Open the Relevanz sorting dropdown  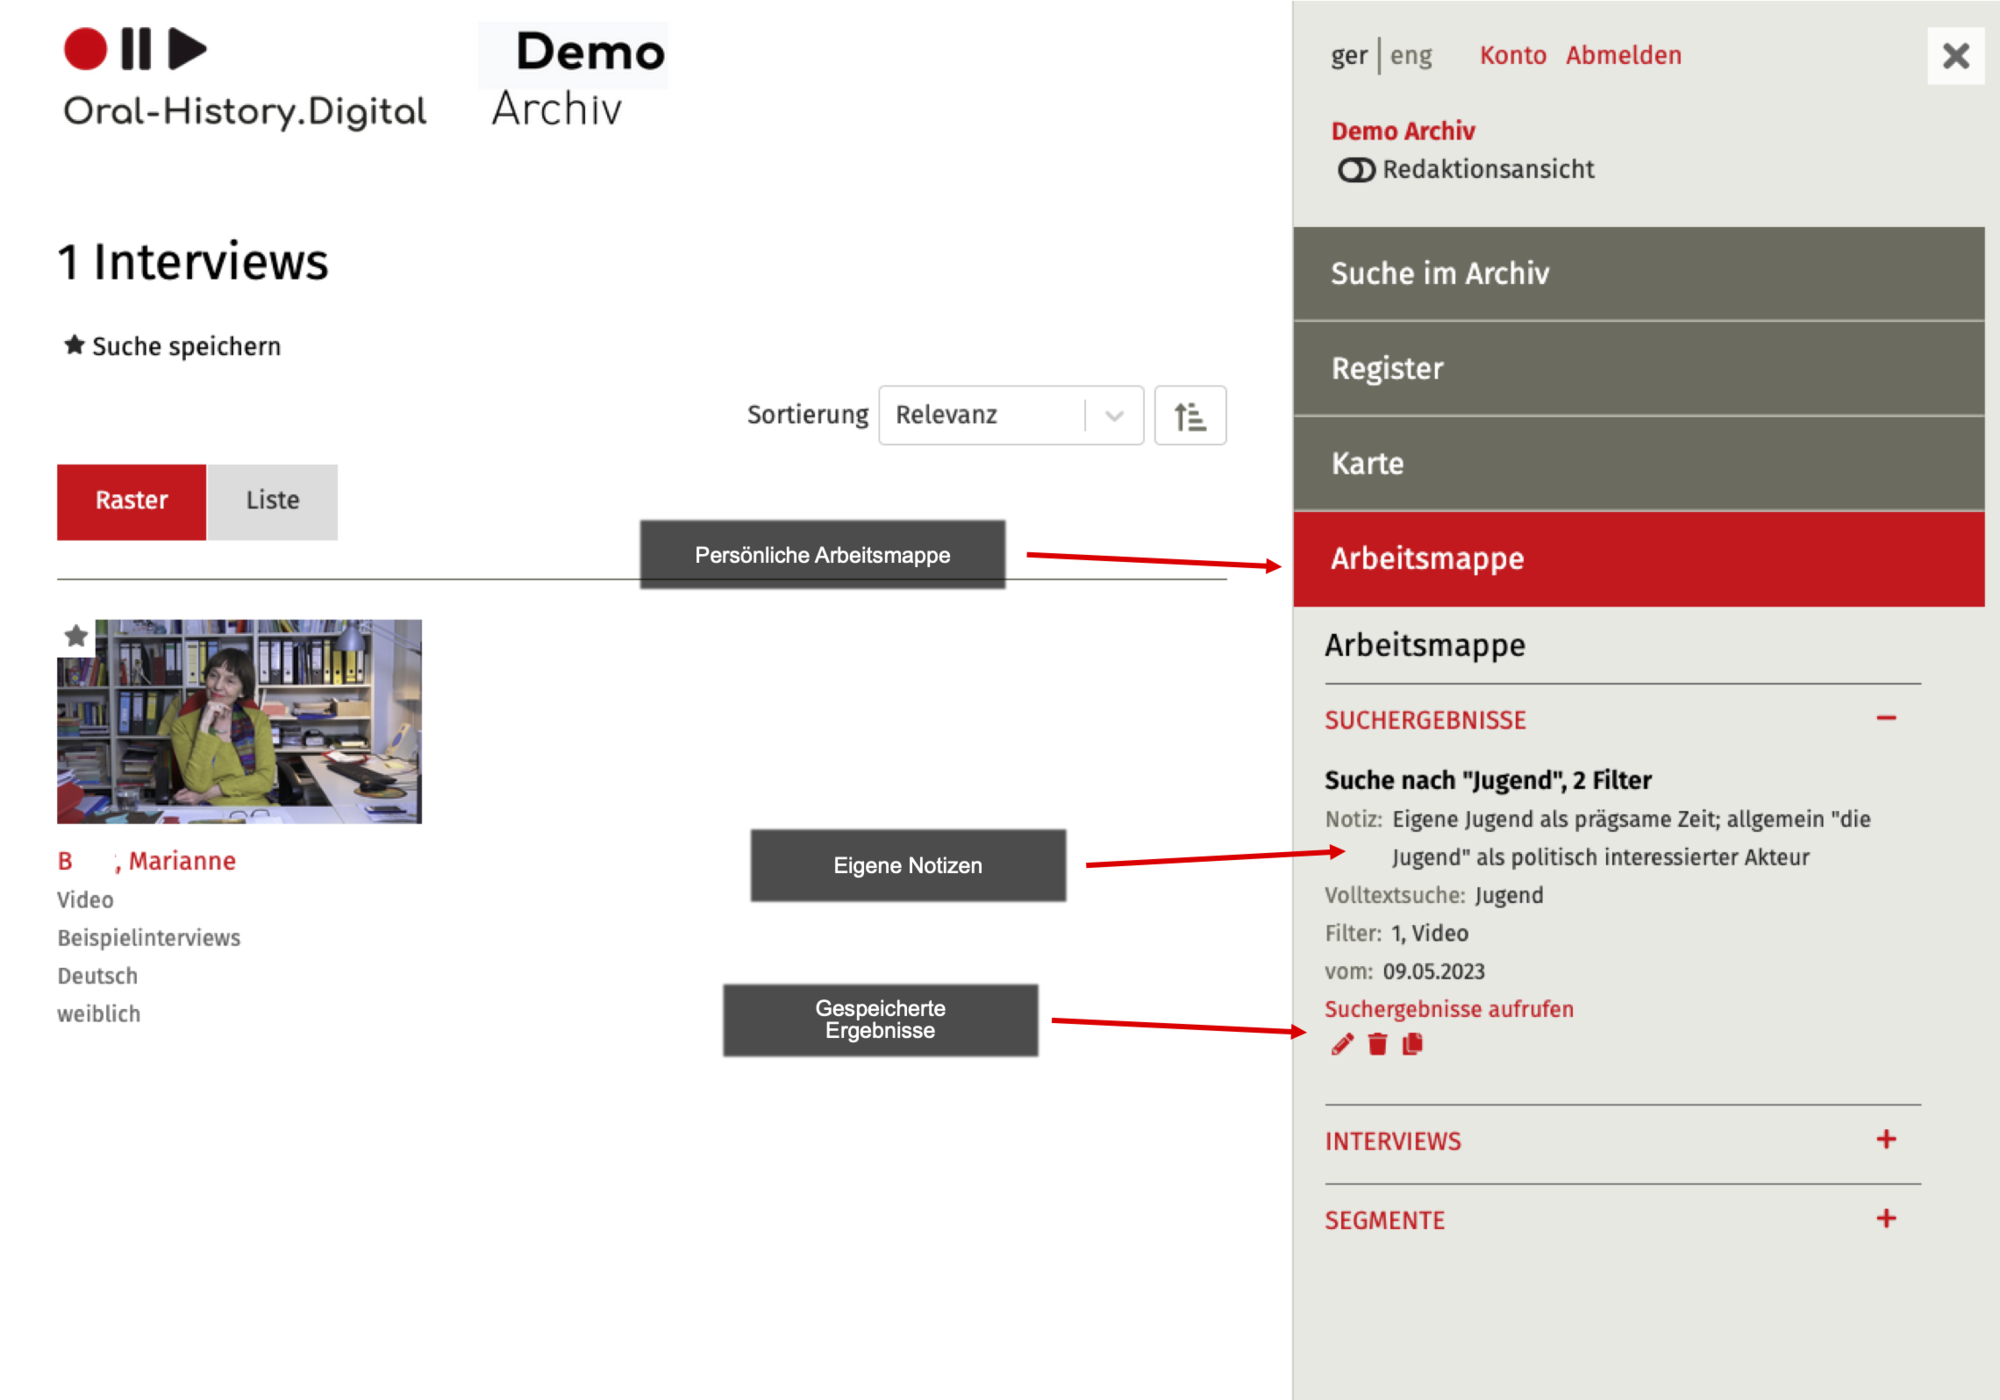click(1010, 415)
